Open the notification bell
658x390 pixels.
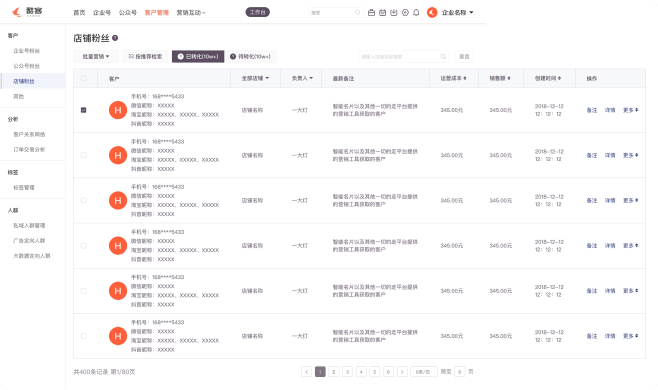(416, 13)
